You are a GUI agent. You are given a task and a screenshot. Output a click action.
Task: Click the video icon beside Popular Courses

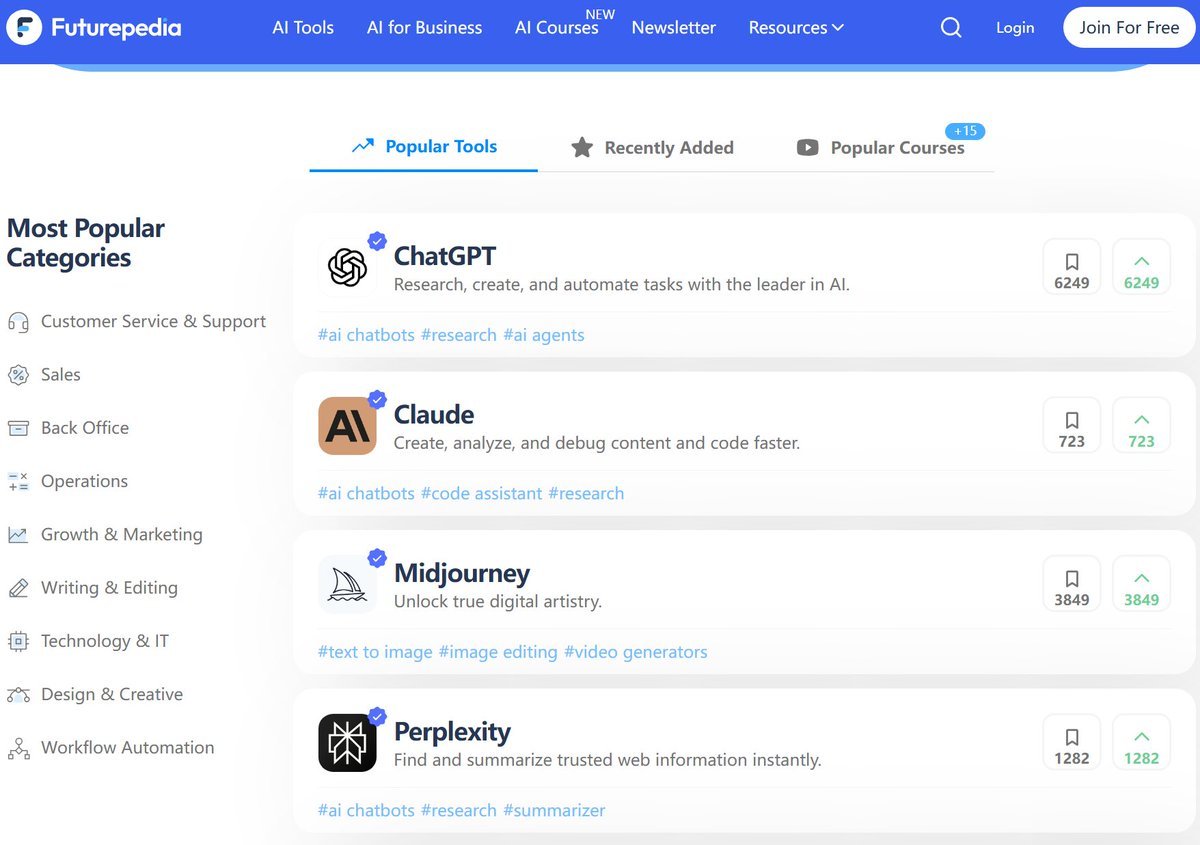pos(807,148)
